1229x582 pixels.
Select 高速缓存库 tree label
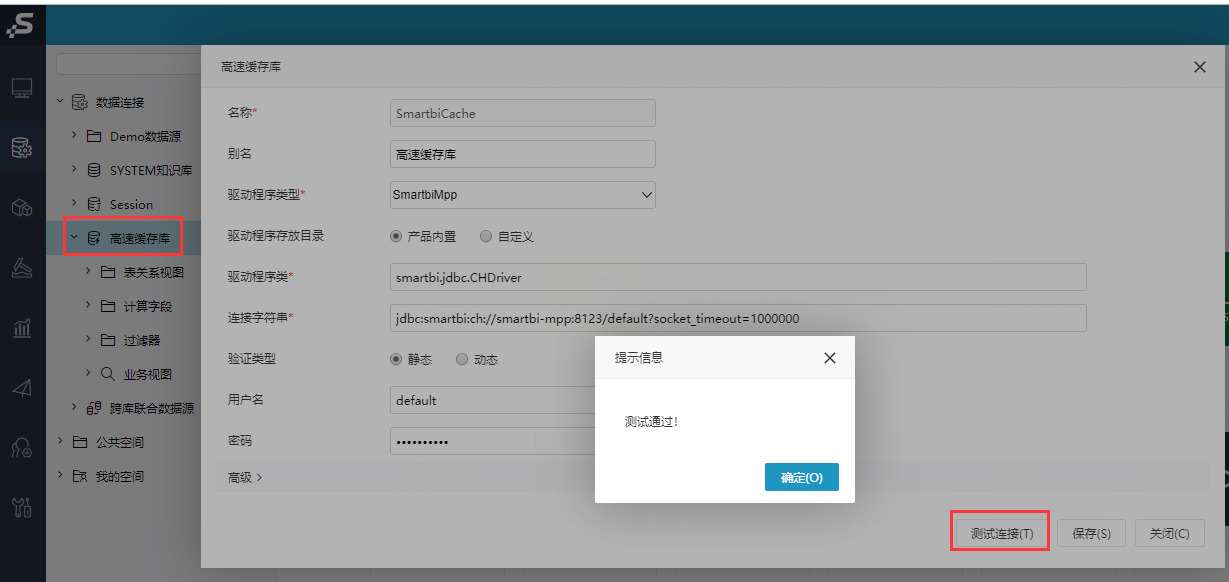[139, 238]
